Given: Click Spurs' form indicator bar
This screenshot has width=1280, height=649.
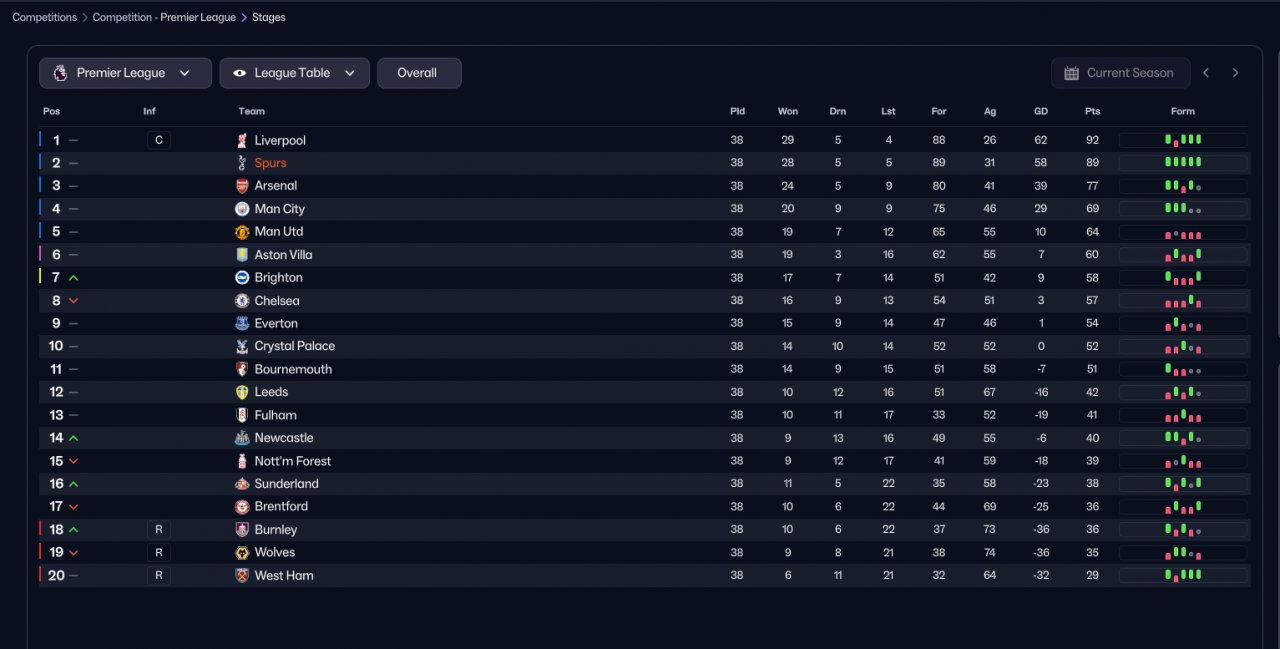Looking at the screenshot, I should point(1183,163).
